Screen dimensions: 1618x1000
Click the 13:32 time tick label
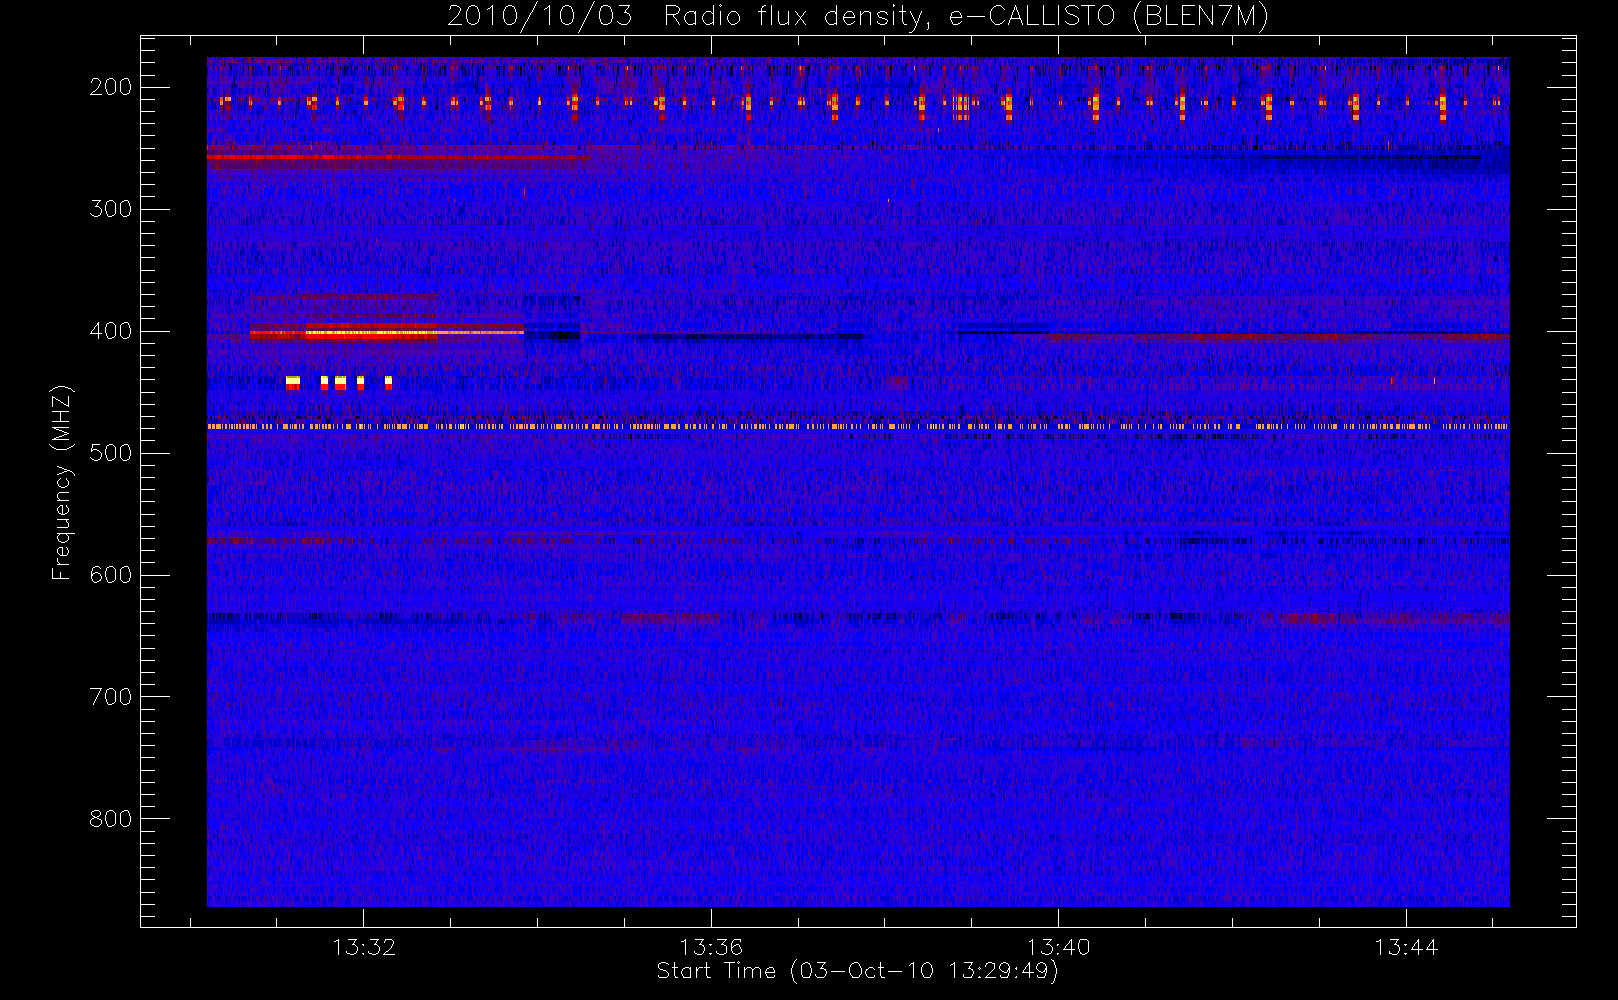coord(364,947)
